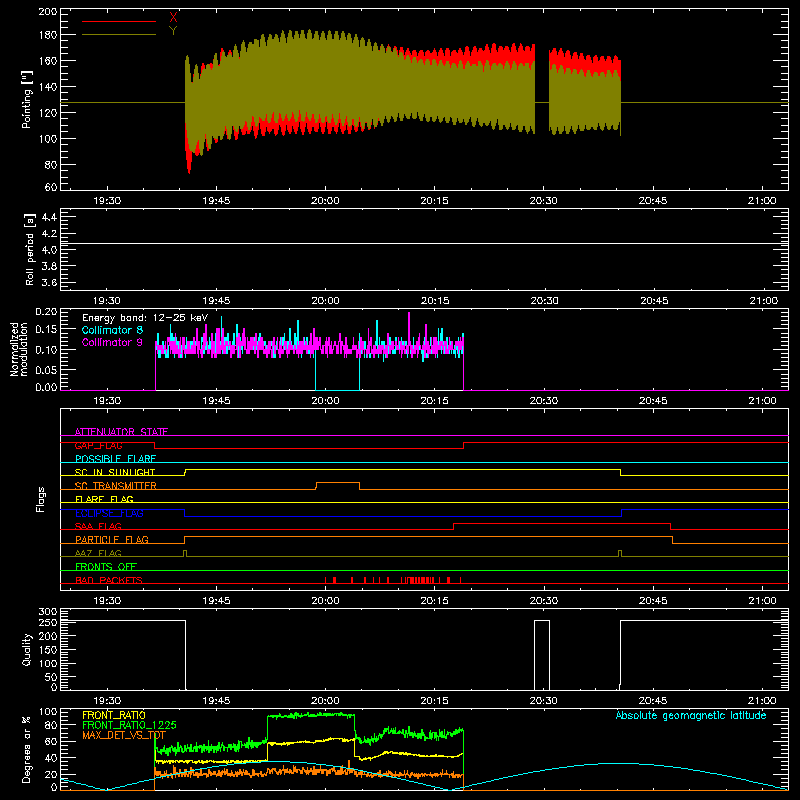Click the 20:15 time label under Roll period plot

[x=435, y=301]
